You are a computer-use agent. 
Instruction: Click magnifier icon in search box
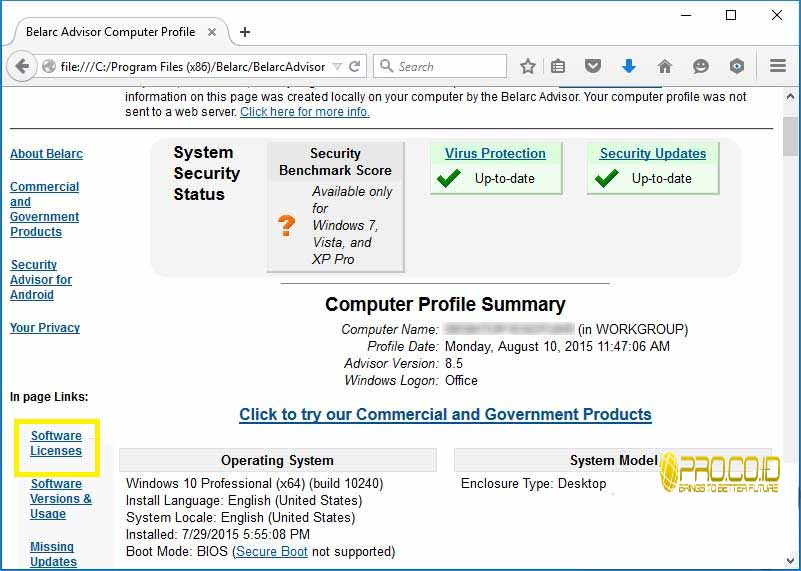coord(387,66)
